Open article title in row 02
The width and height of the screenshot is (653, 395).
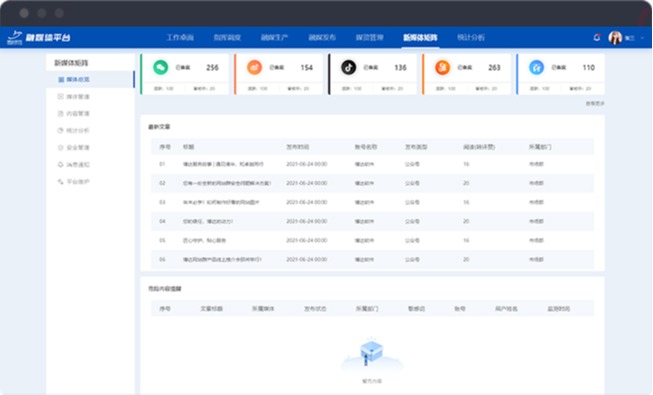coord(227,183)
